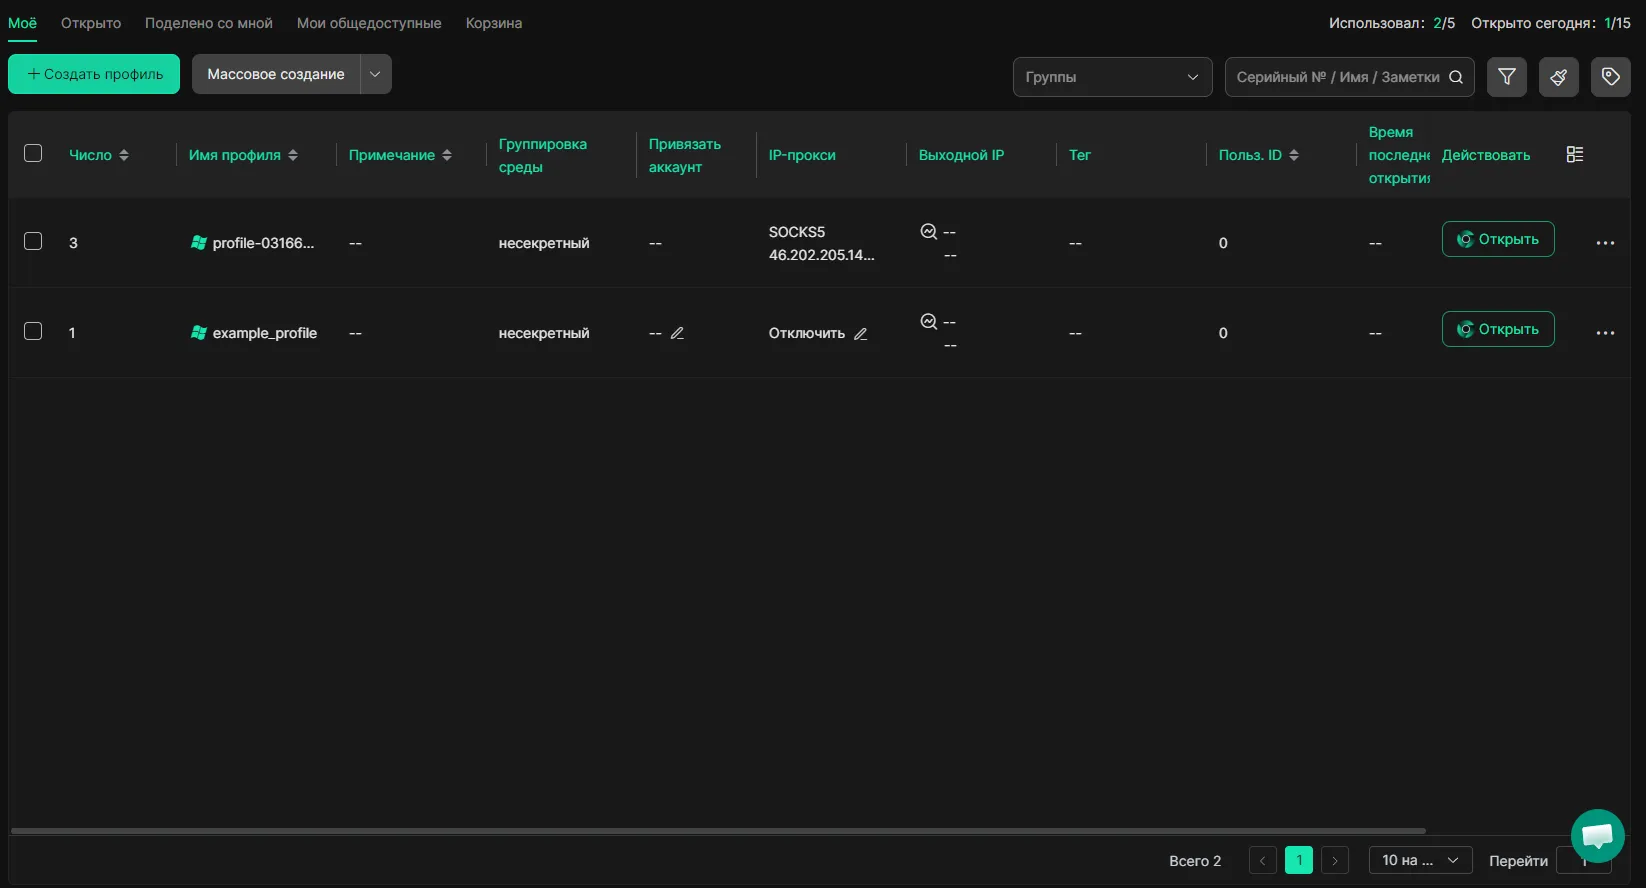This screenshot has height=888, width=1646.
Task: Switch to the Корзина tab
Action: 493,23
